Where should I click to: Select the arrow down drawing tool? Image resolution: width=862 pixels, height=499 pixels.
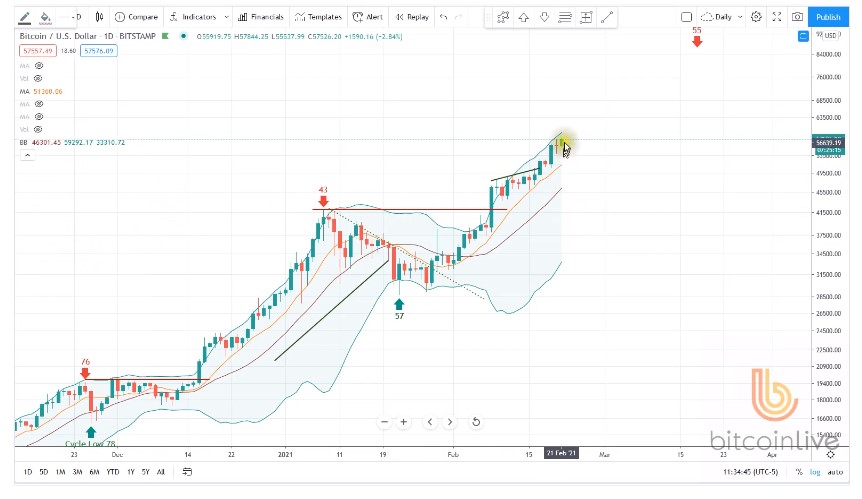click(x=544, y=17)
